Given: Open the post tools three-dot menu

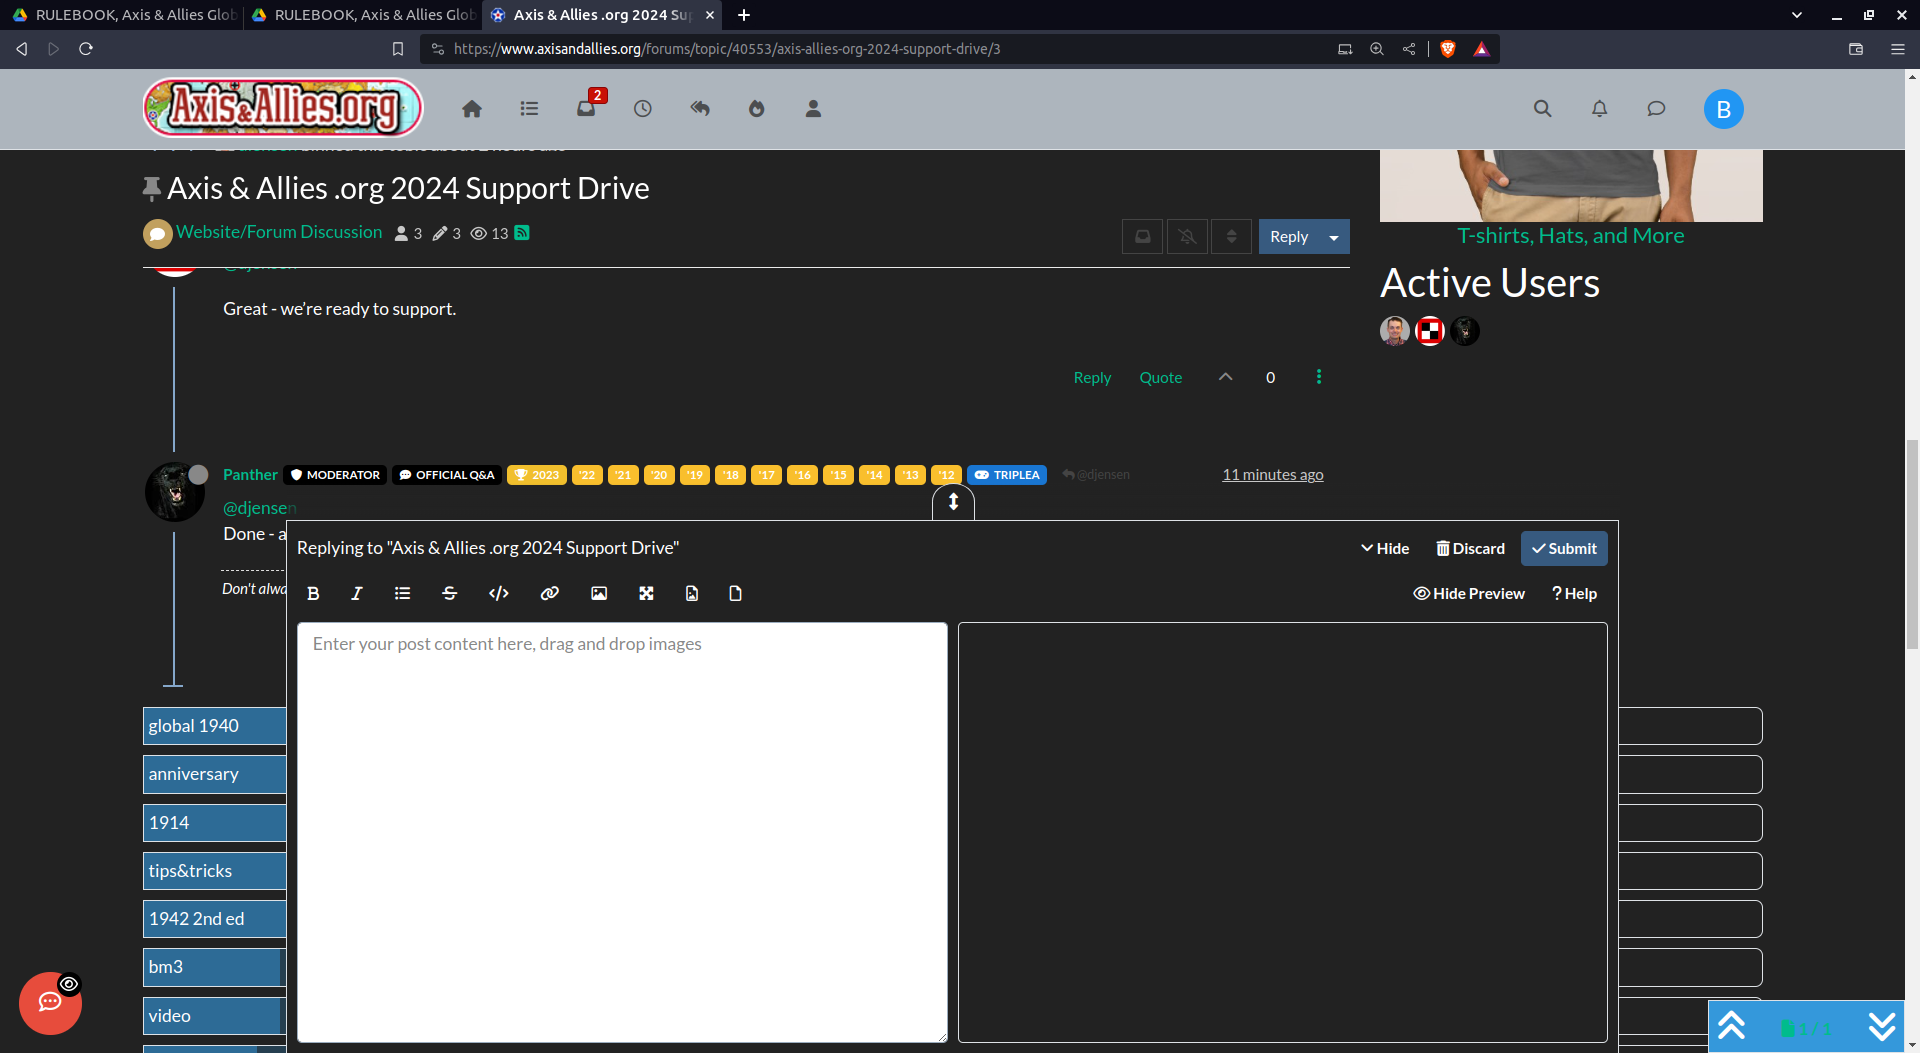Looking at the screenshot, I should [x=1319, y=377].
